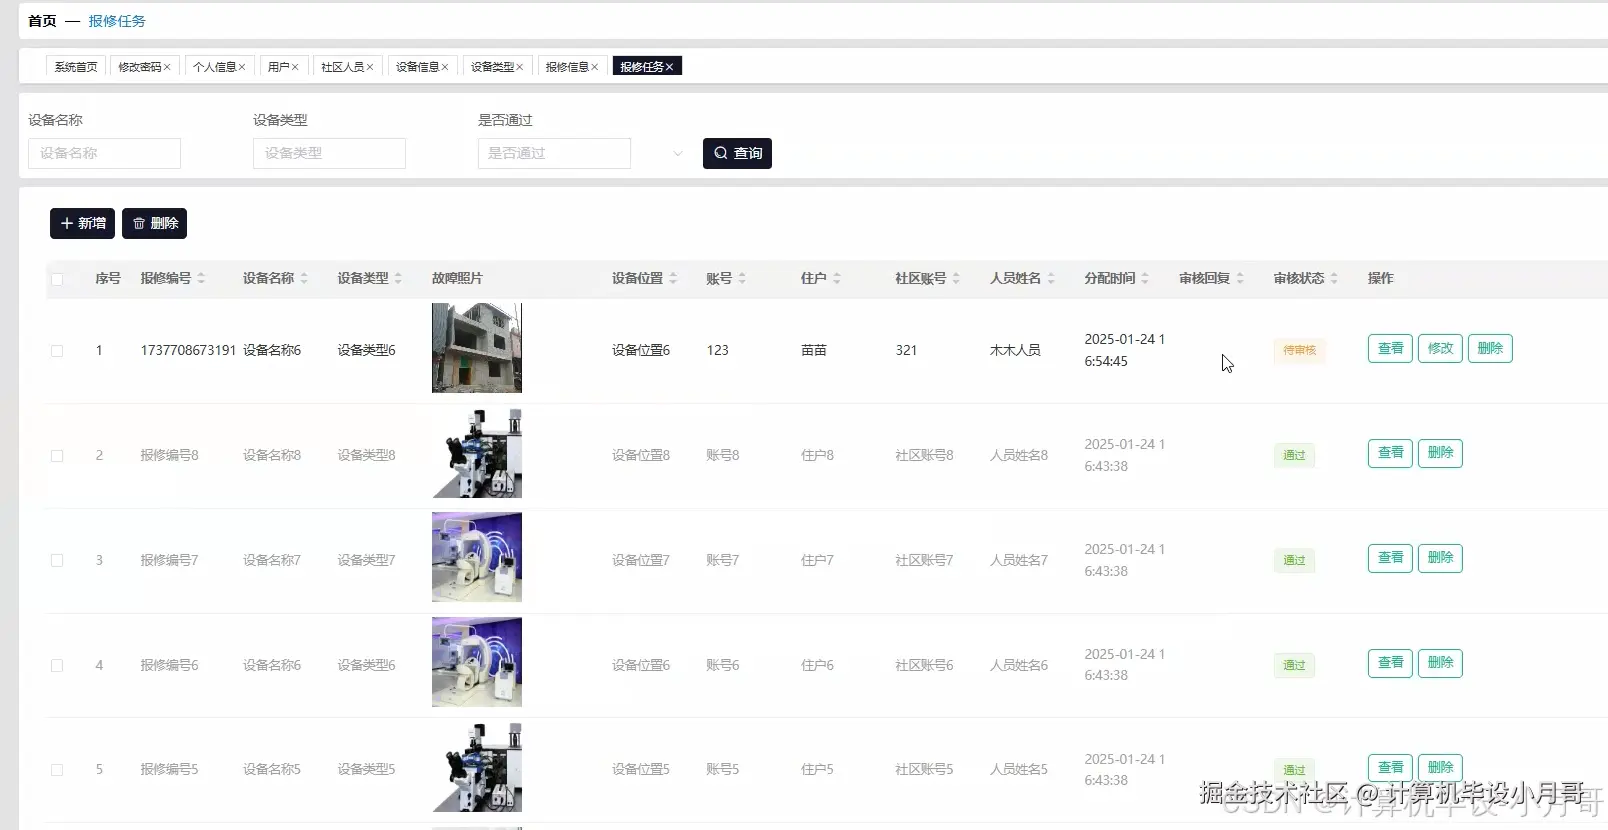The height and width of the screenshot is (830, 1608).
Task: Close the 个人信息 tab
Action: tap(242, 67)
